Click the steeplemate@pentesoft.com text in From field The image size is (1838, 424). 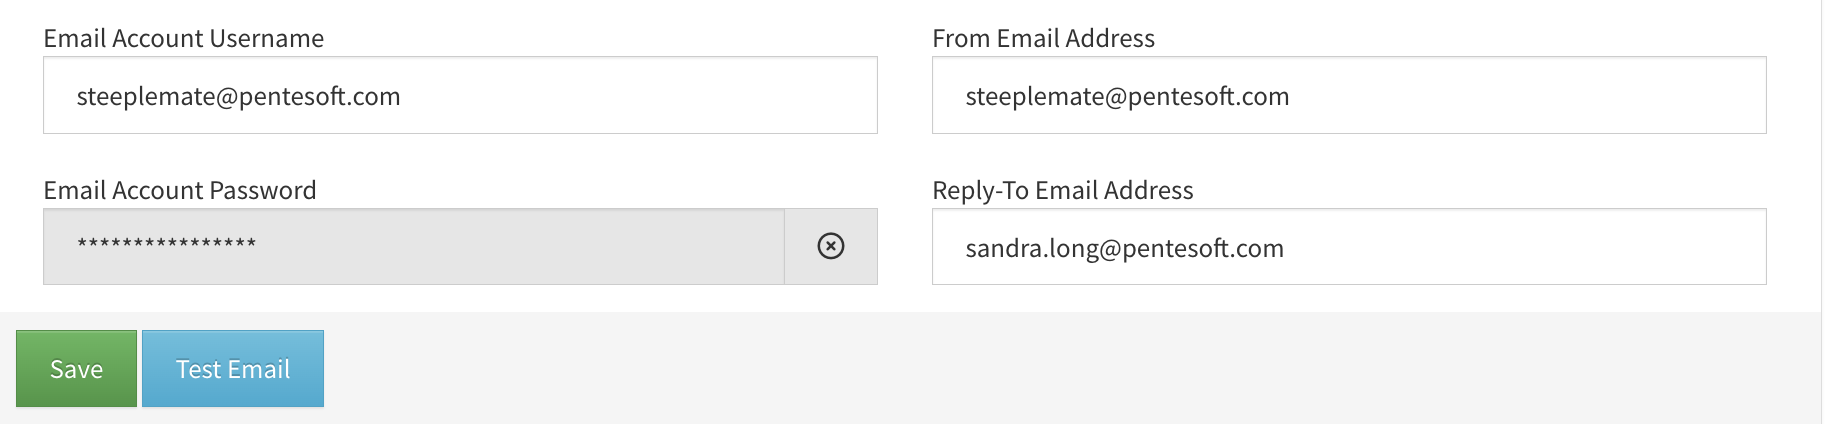coord(1127,96)
